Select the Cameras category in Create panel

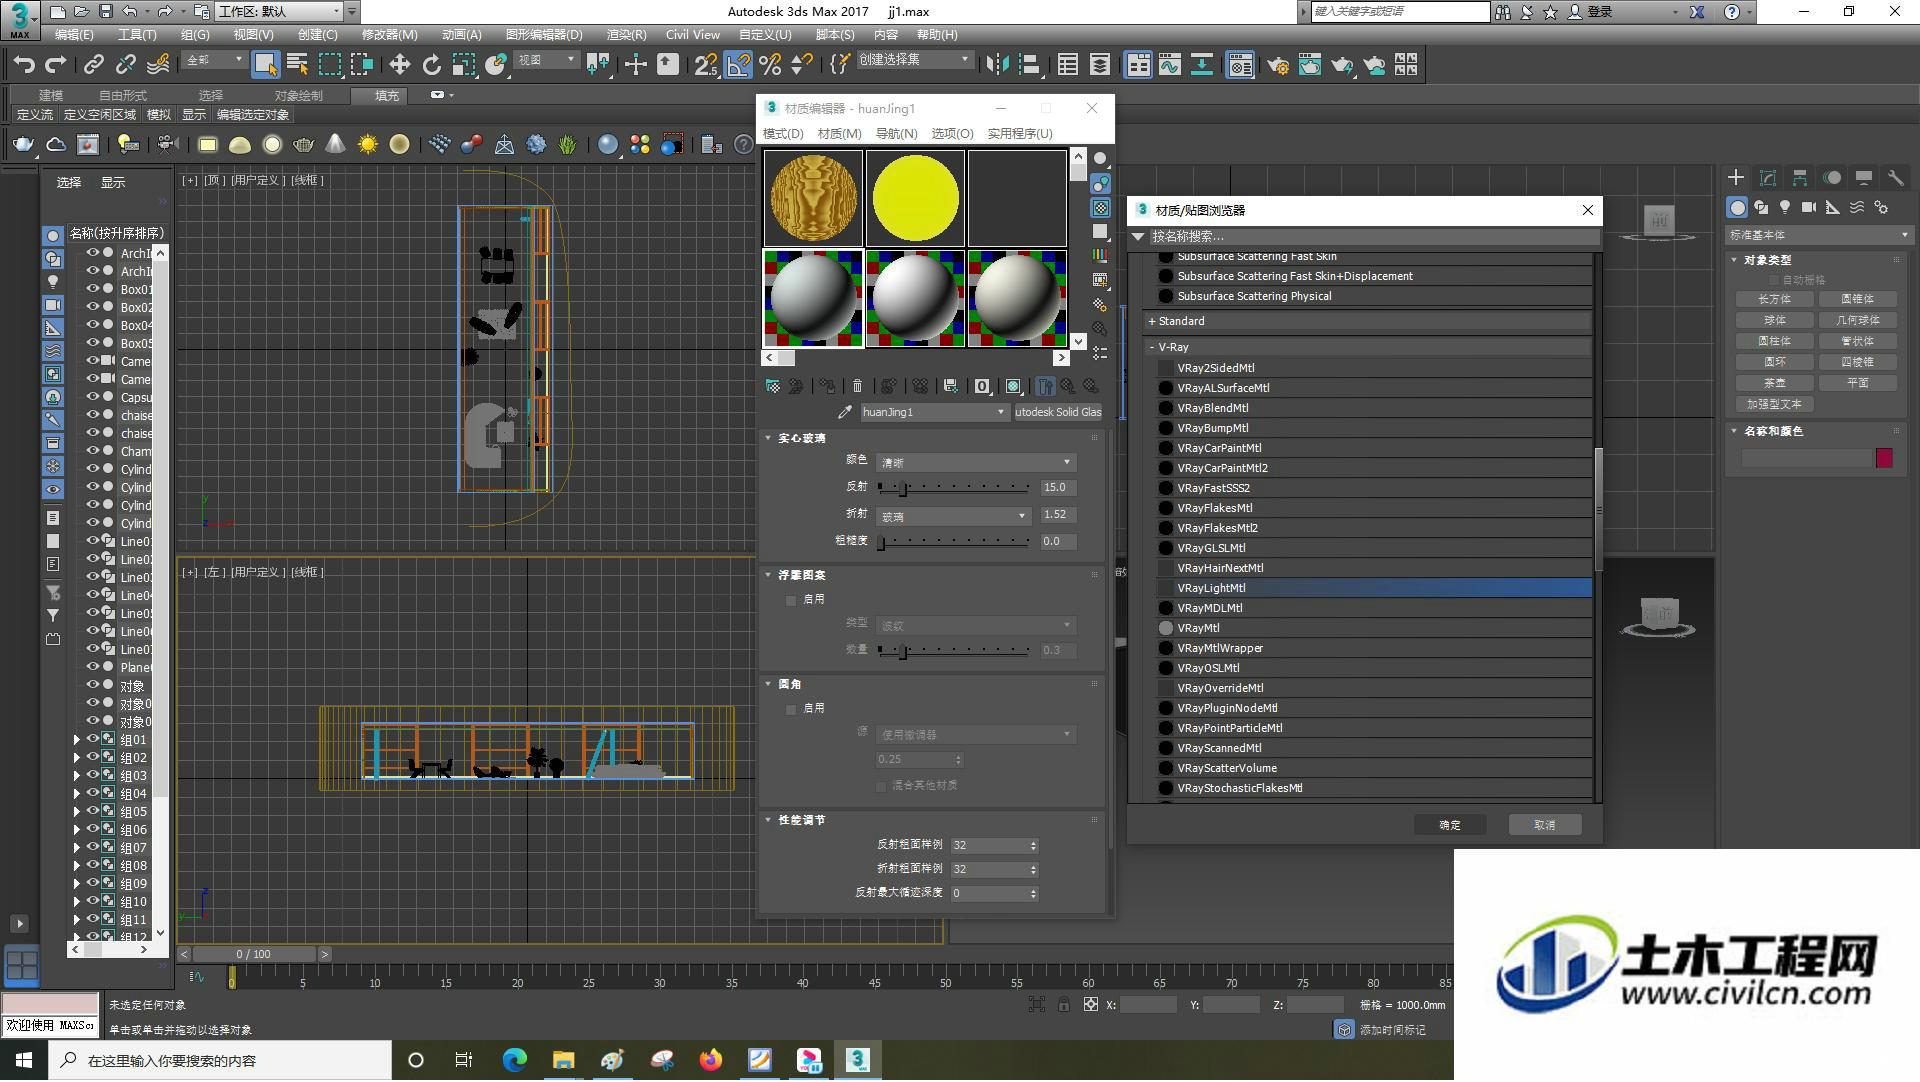[x=1808, y=207]
